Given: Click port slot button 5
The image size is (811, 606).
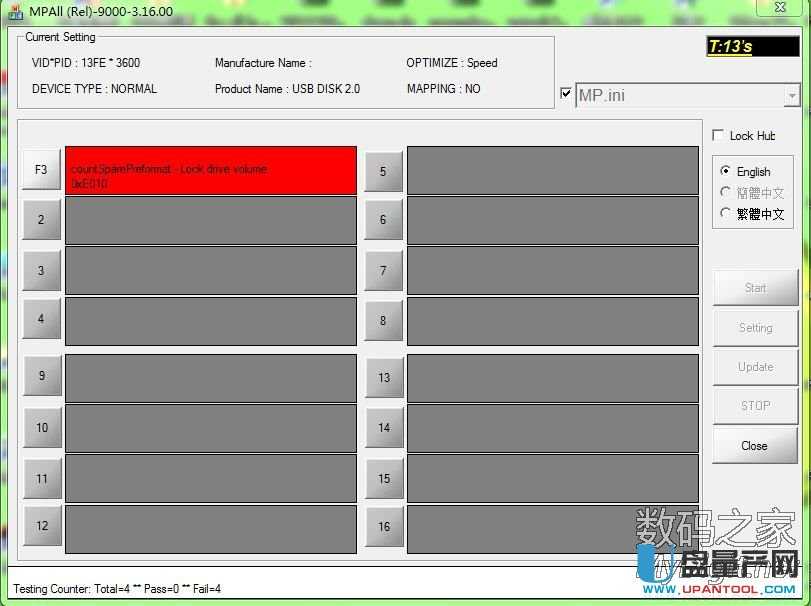Looking at the screenshot, I should click(383, 172).
